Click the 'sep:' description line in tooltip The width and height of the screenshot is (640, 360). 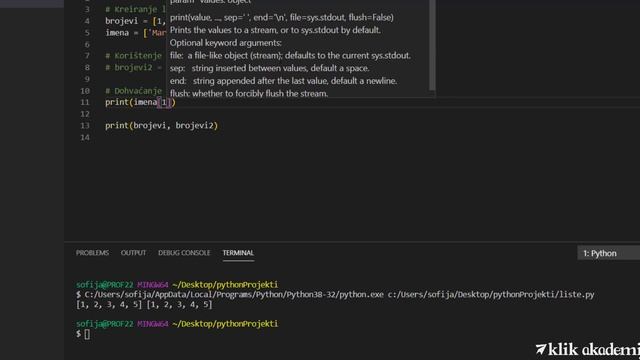[x=269, y=68]
